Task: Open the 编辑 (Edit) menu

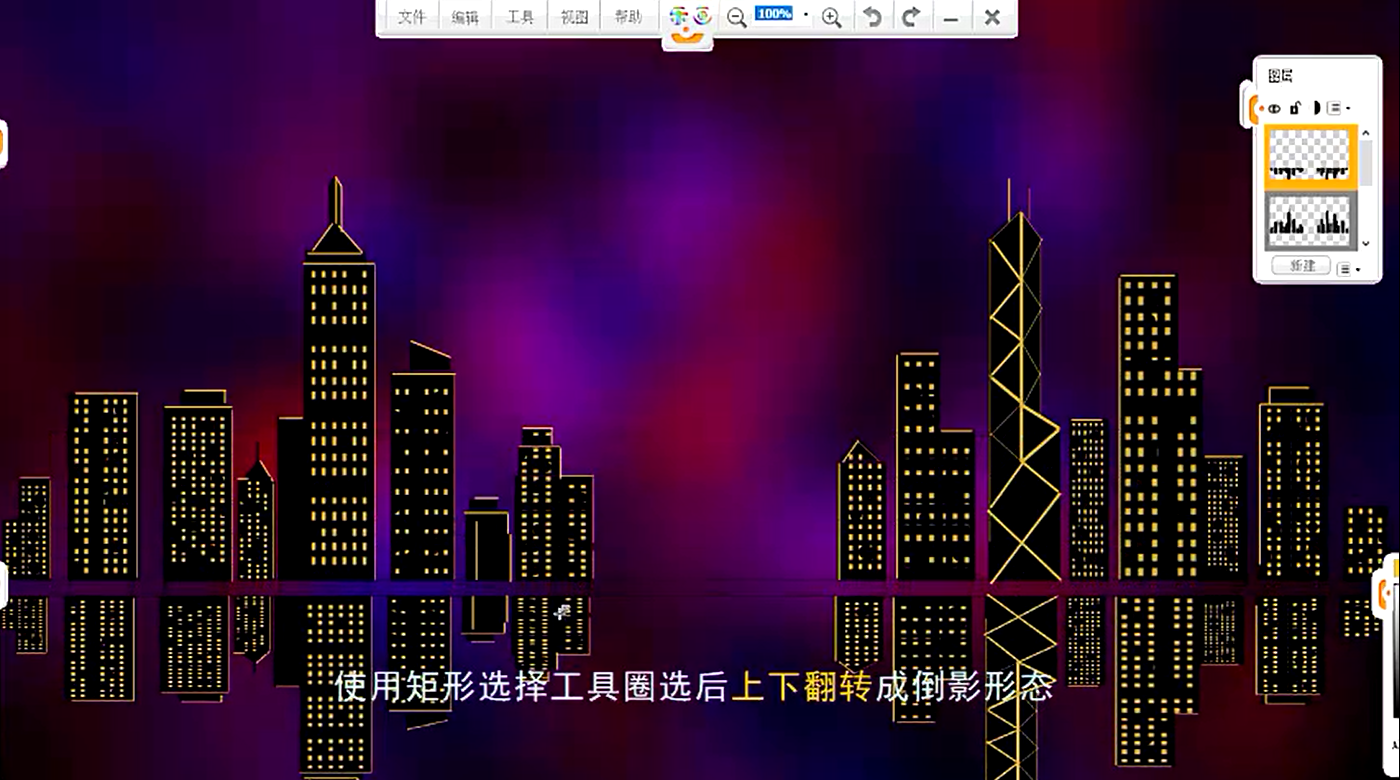Action: [x=465, y=17]
